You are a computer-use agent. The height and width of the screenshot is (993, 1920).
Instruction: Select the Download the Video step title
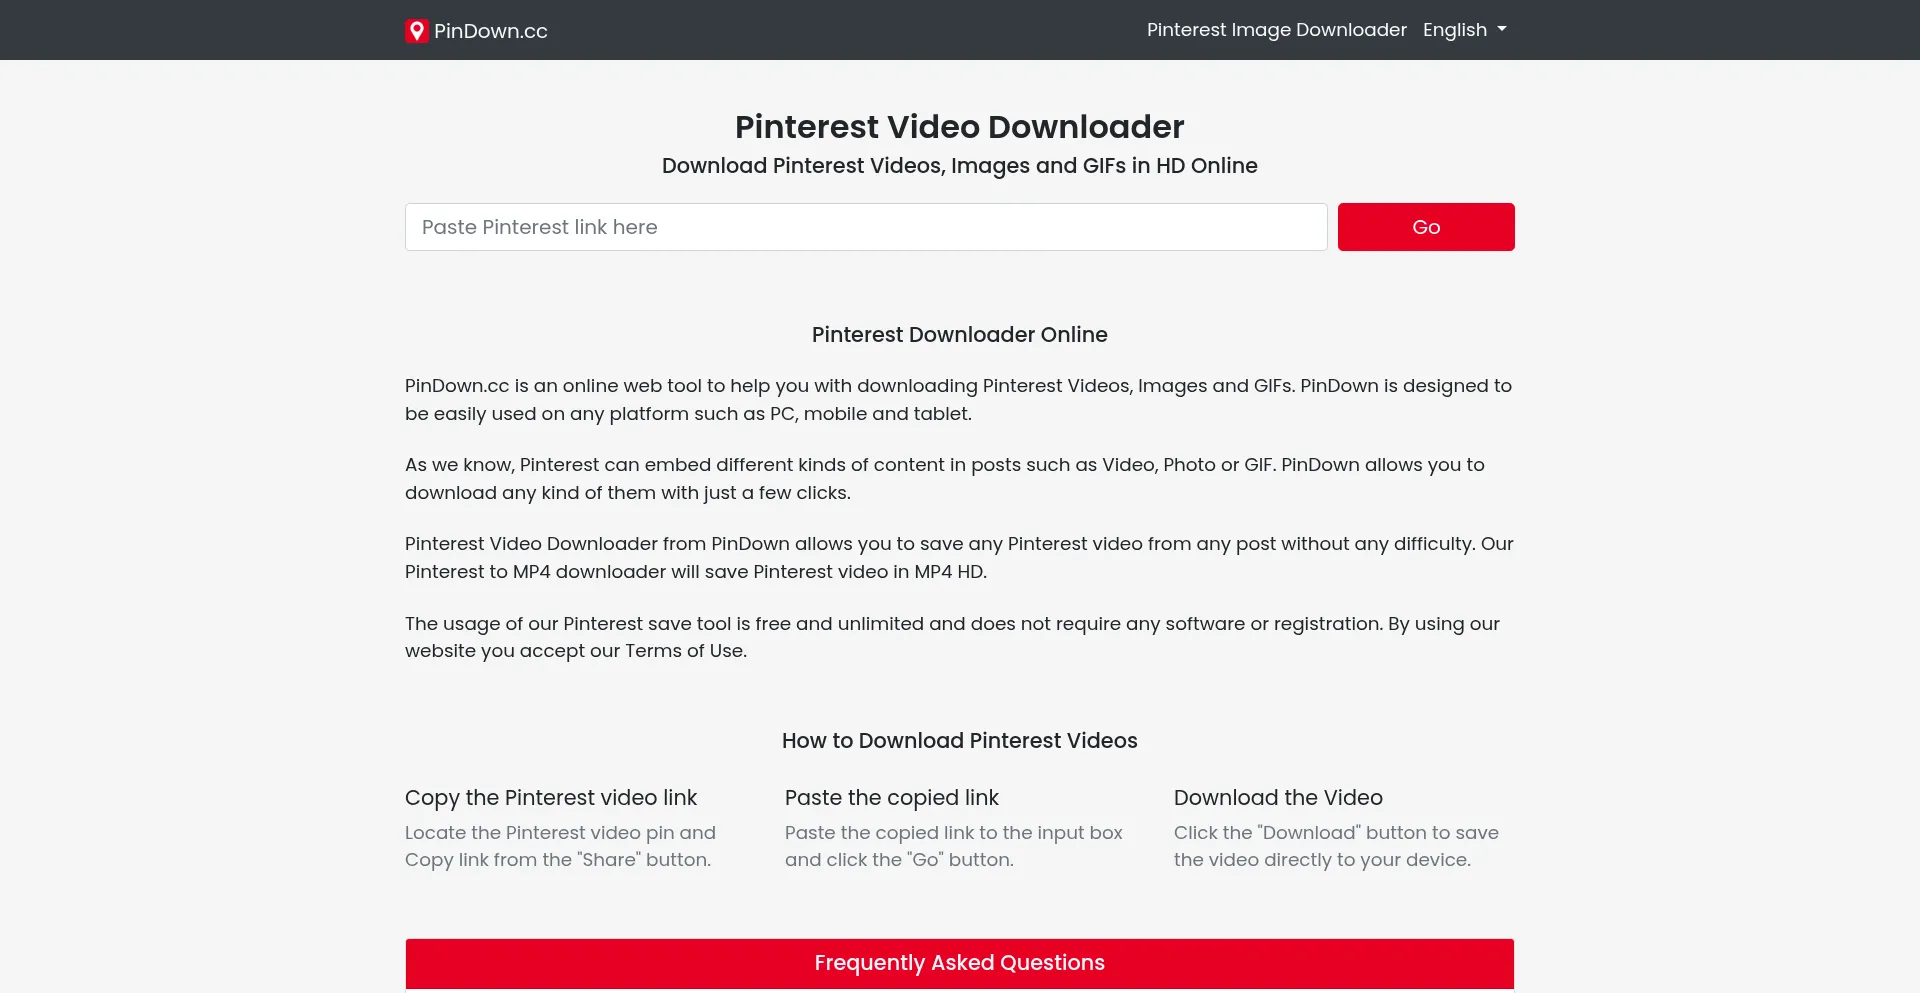(1277, 798)
